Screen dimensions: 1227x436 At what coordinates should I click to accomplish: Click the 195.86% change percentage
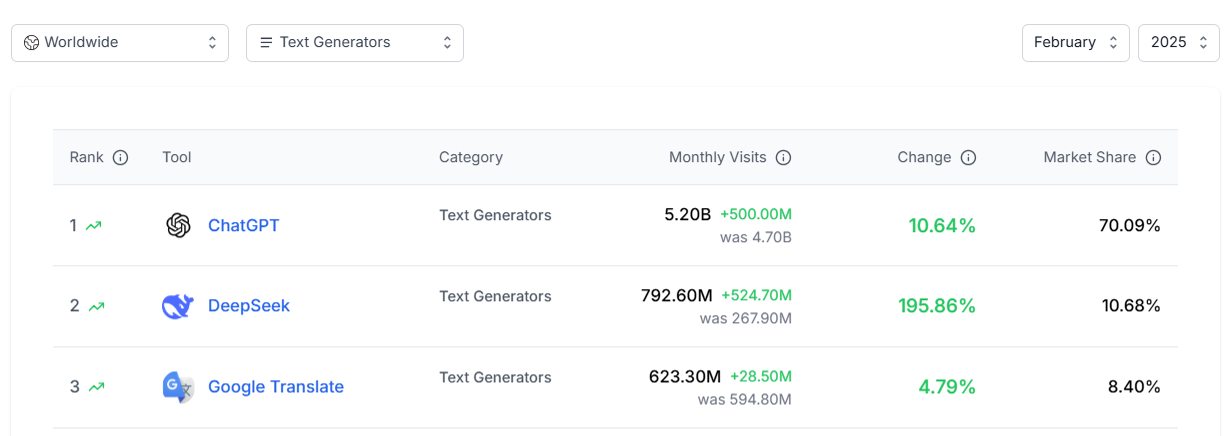tap(938, 306)
